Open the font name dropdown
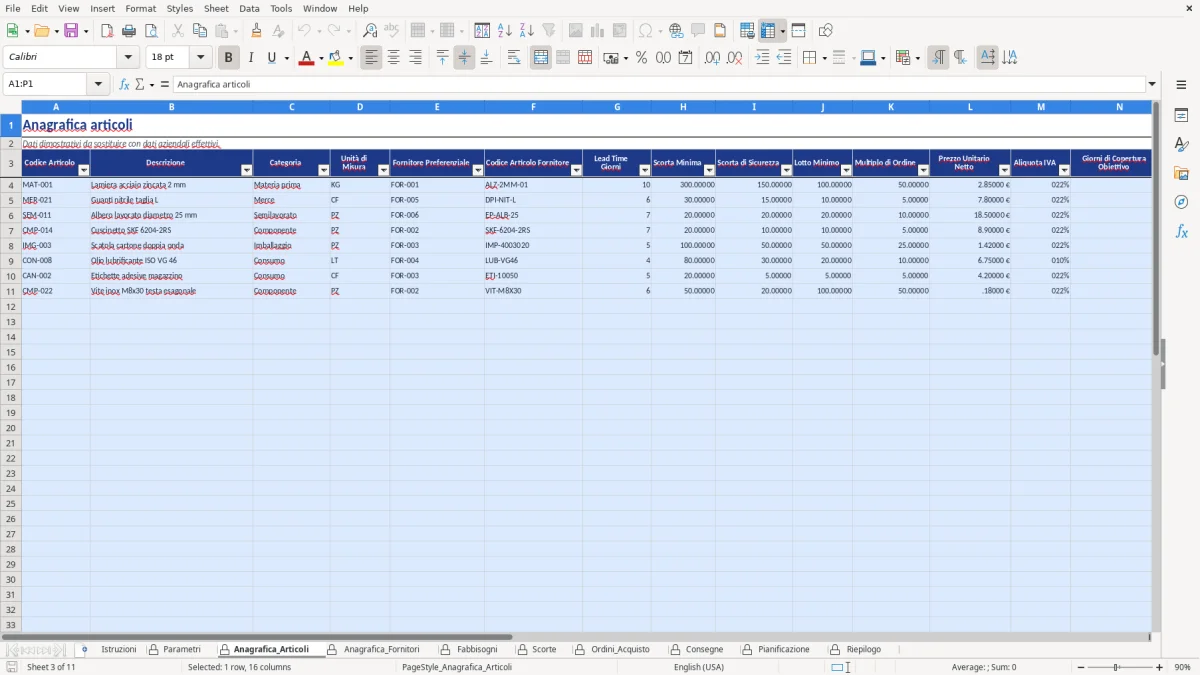 pos(128,58)
